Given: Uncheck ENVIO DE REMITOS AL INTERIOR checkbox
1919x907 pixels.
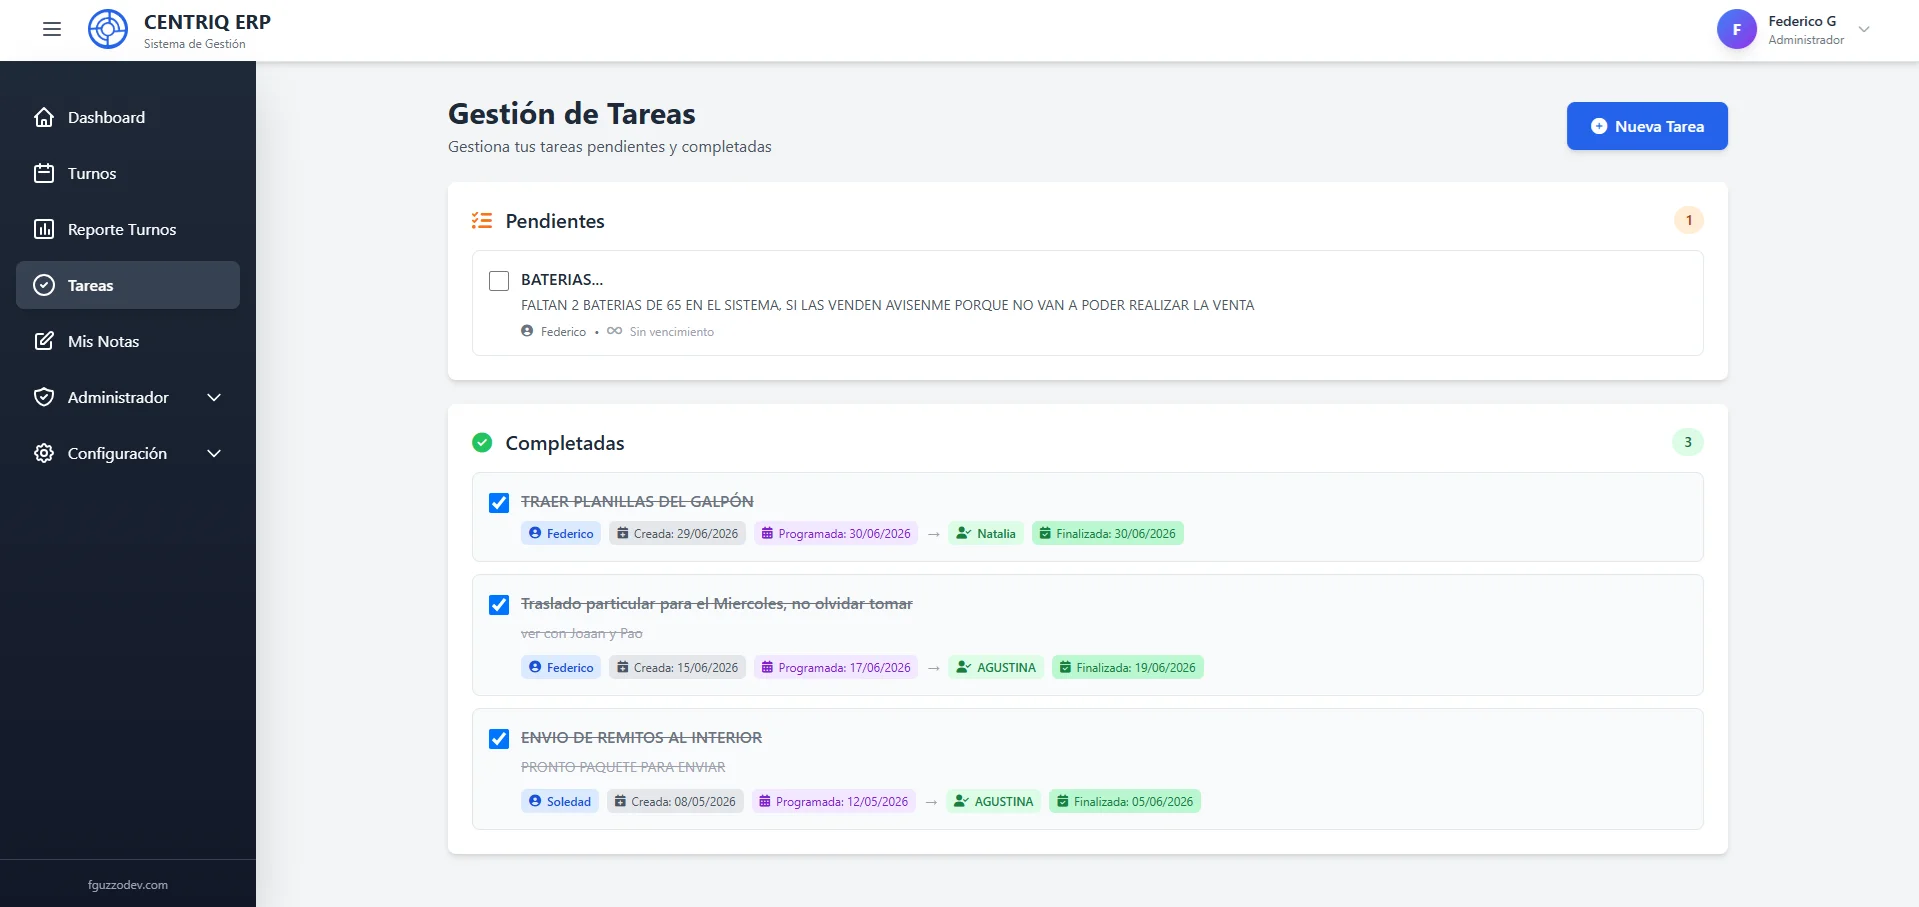Looking at the screenshot, I should [499, 739].
